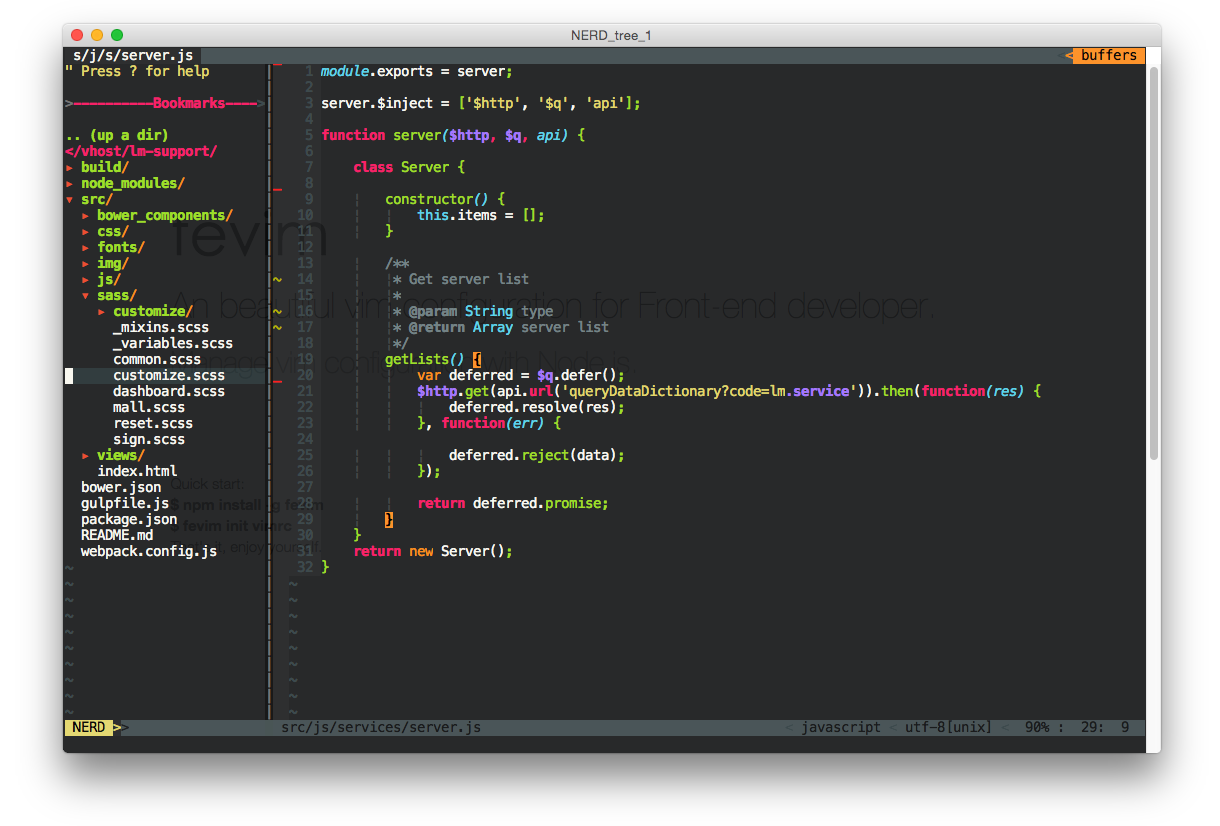Click the green macOS zoom button
1220x826 pixels.
[x=117, y=35]
